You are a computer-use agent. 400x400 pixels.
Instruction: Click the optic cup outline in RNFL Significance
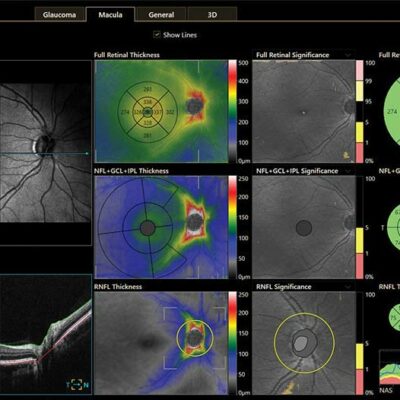click(x=301, y=343)
